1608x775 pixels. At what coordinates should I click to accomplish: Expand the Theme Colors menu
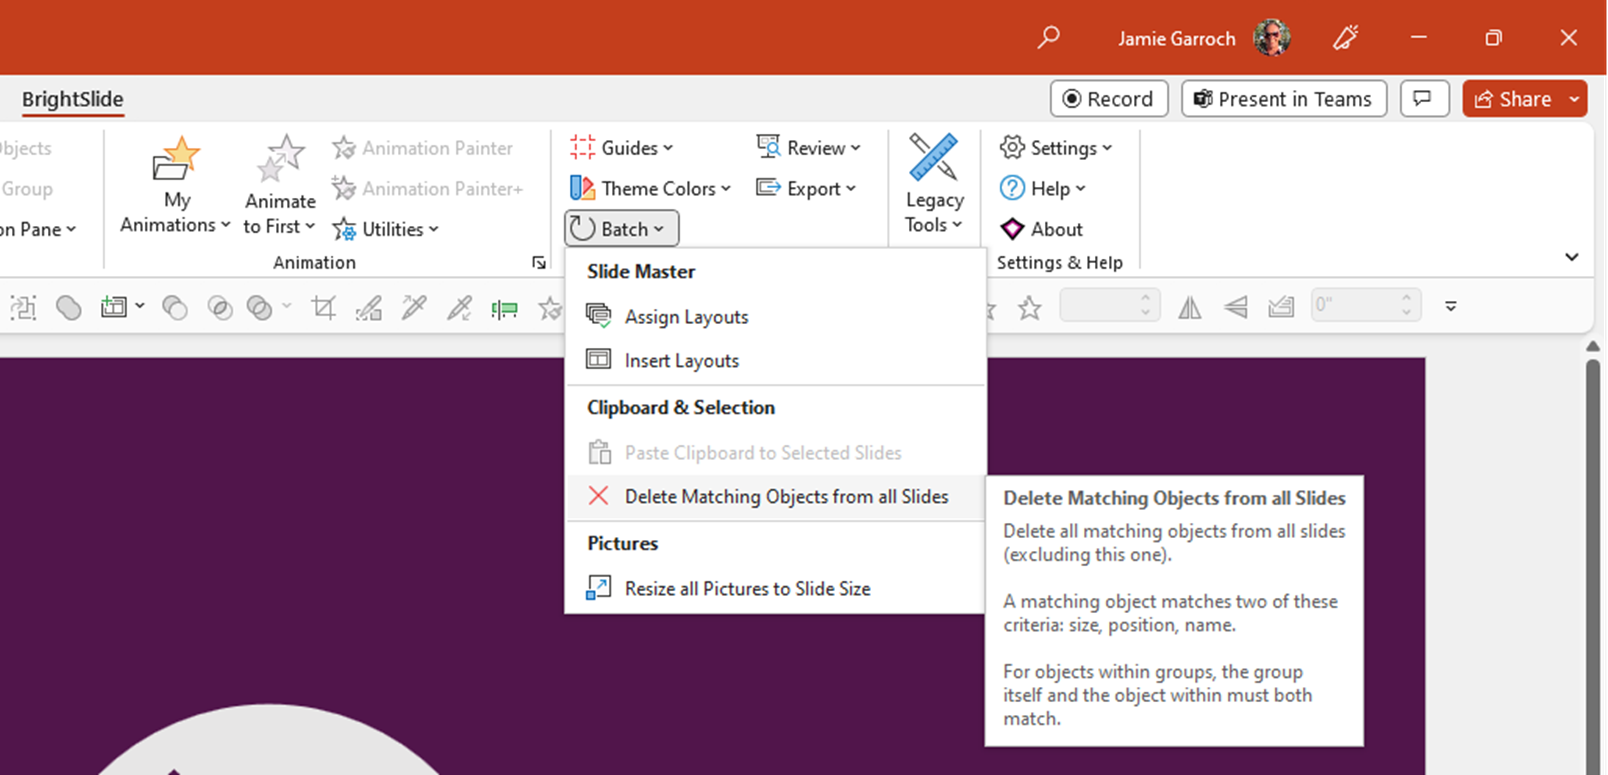tap(650, 188)
